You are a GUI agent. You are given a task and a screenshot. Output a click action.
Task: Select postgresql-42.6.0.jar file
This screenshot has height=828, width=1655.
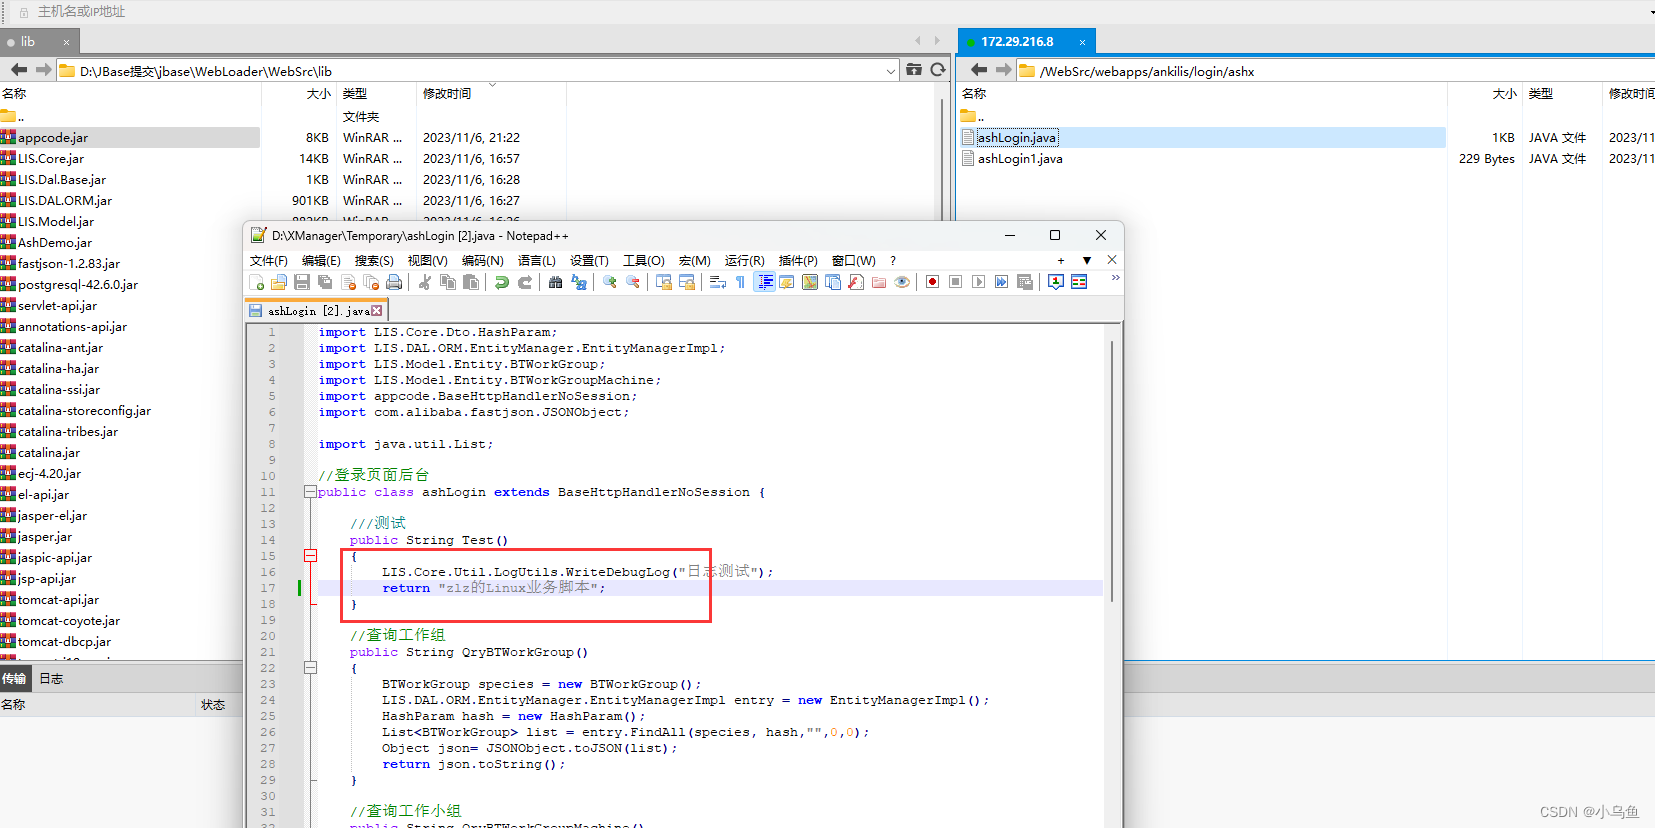[78, 285]
